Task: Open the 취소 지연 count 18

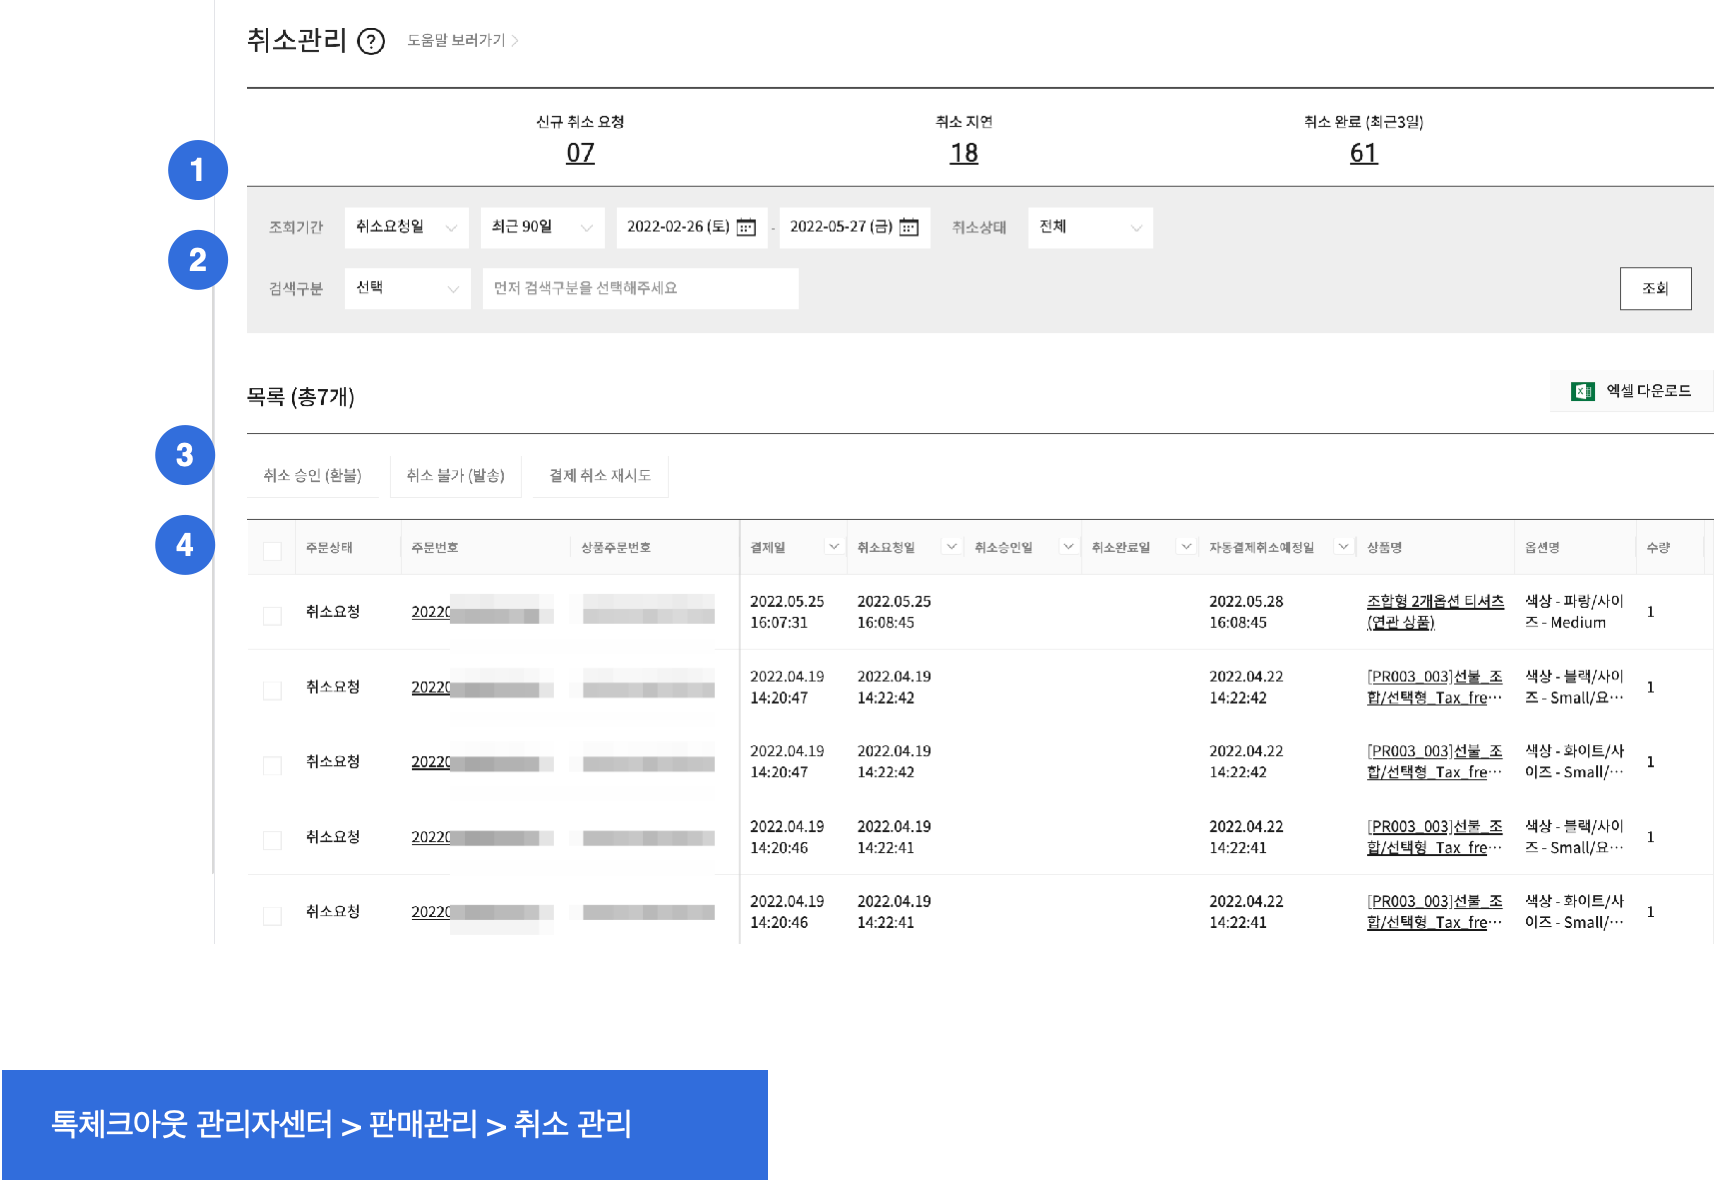Action: coord(964,154)
